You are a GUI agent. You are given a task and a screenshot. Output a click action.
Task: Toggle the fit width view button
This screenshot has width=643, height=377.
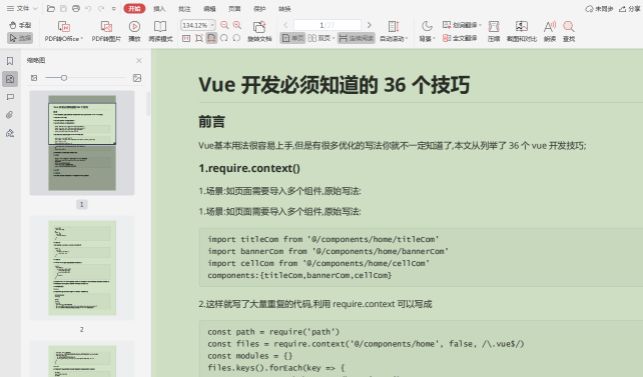(x=212, y=38)
